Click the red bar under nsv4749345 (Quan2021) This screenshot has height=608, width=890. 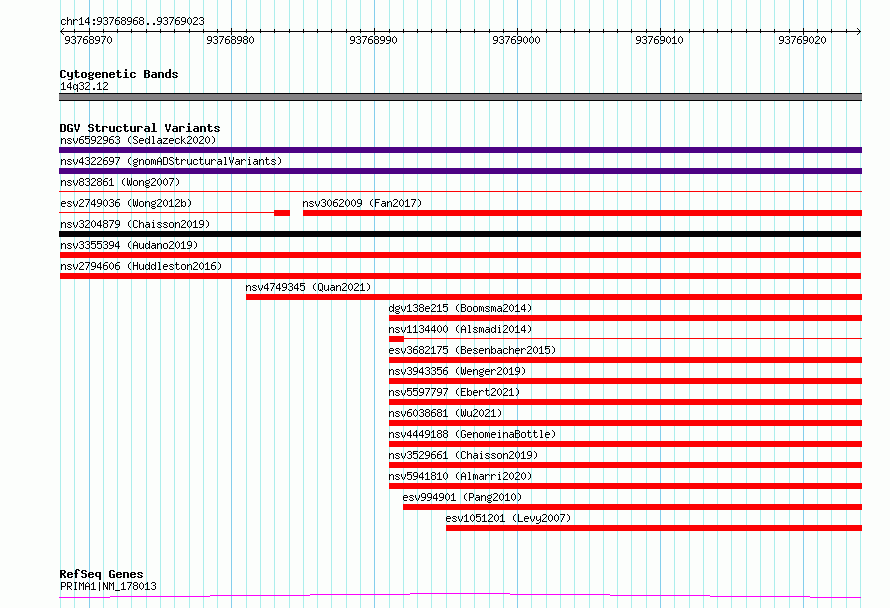[x=554, y=297]
